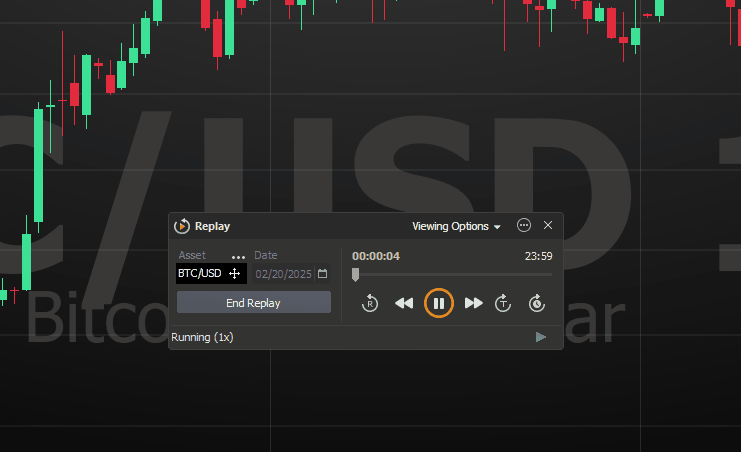Open the circled ellipsis more options menu
Viewport: 741px width, 452px height.
coord(524,226)
